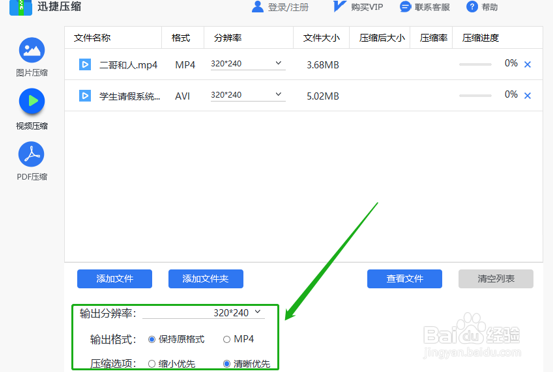Click the 压缩后大小 column header
553x372 pixels.
click(x=382, y=38)
